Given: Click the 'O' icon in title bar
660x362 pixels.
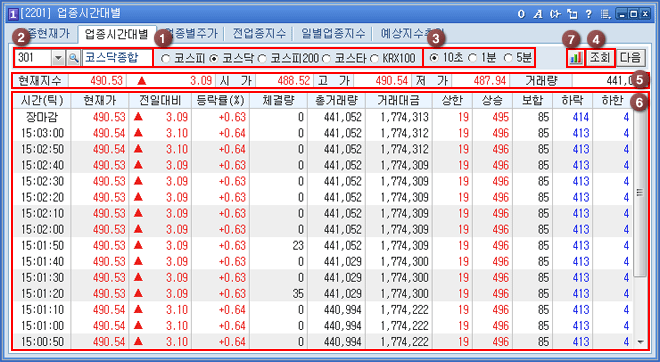Looking at the screenshot, I should pos(521,14).
